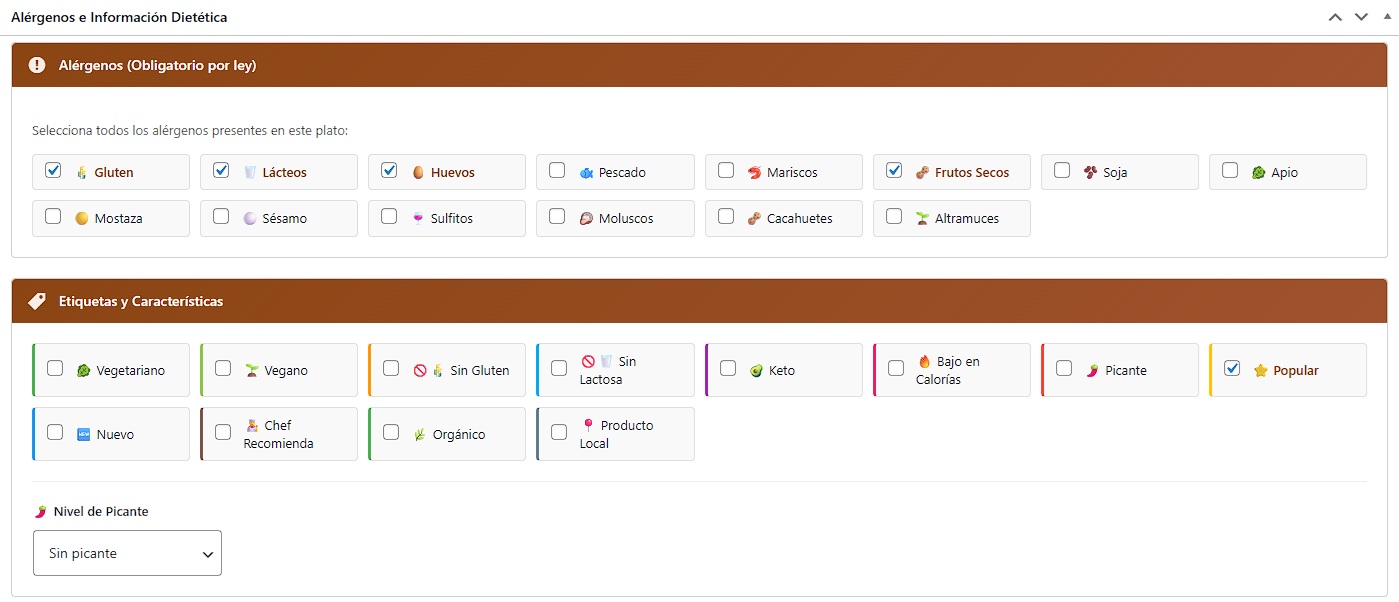This screenshot has width=1399, height=602.
Task: Enable the Mostaza allergen checkbox
Action: coord(52,218)
